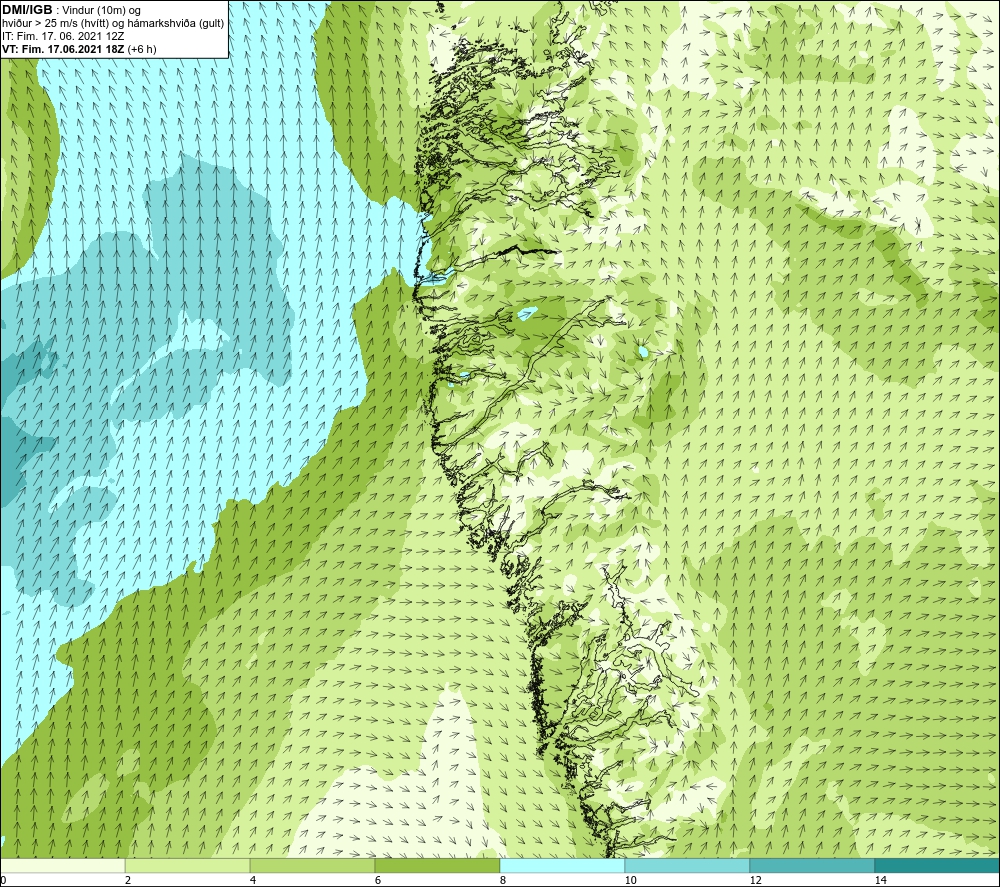Viewport: 1000px width, 887px height.
Task: Click the 'VT: Fim. 17.06.2021 18Z (+6 h)' line
Action: pyautogui.click(x=80, y=49)
